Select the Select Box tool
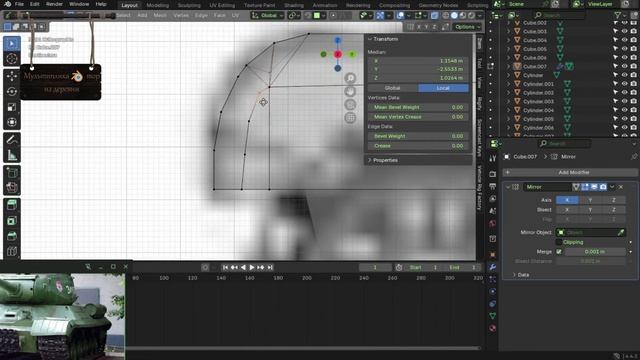Screen dimensions: 640x360 12,44
